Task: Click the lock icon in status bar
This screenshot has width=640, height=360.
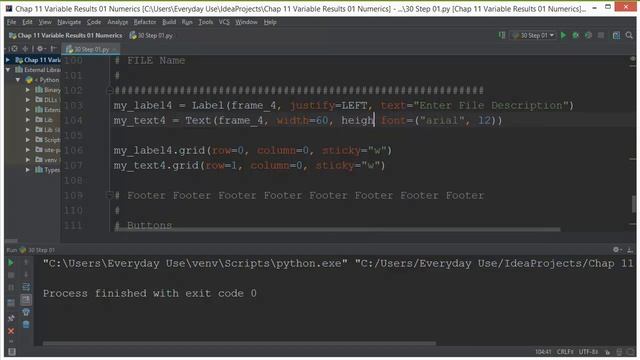Action: coord(608,352)
